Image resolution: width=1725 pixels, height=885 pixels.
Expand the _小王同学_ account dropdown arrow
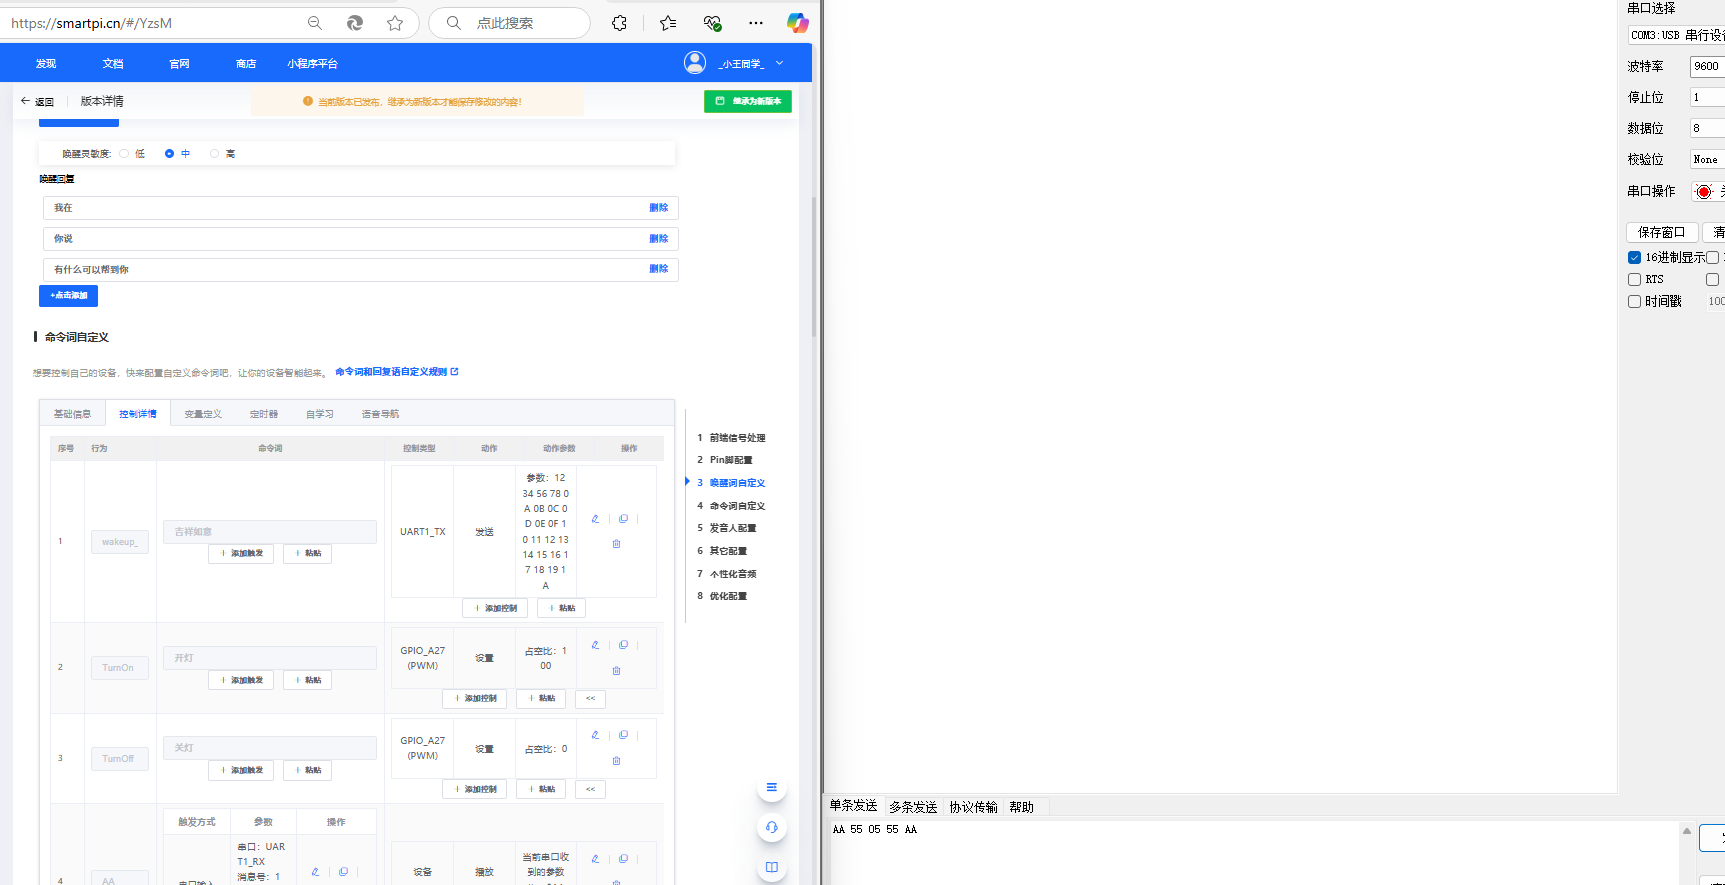780,63
